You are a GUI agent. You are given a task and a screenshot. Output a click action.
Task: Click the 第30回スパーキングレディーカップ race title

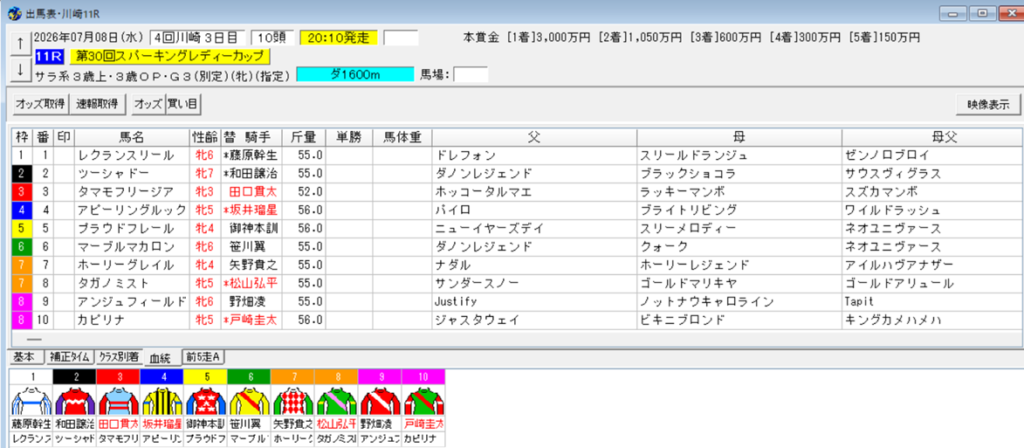(170, 56)
